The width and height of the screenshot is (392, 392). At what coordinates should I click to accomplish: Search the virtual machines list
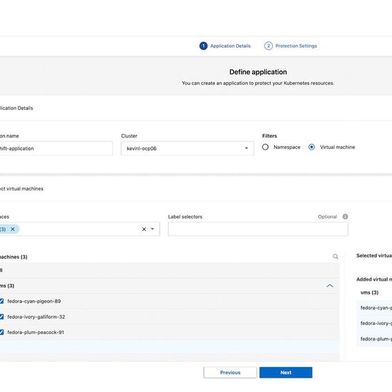(335, 256)
